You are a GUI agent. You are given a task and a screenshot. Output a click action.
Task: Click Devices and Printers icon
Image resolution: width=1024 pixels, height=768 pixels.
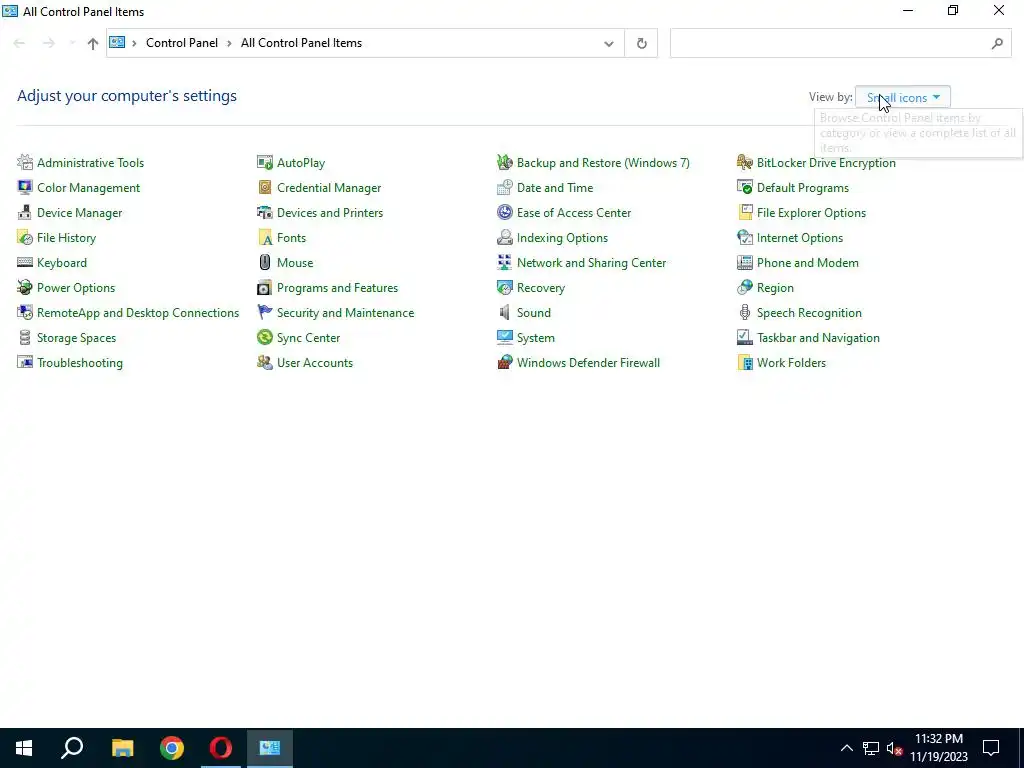click(x=264, y=212)
